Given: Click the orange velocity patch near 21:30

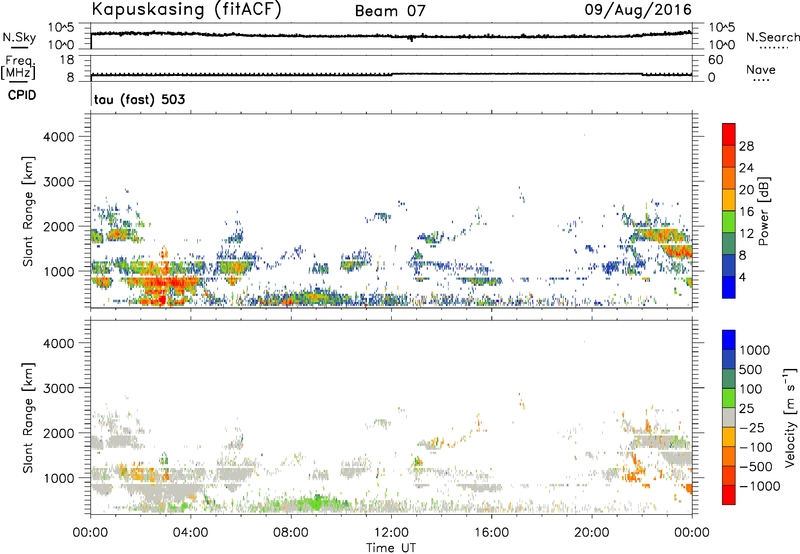Looking at the screenshot, I should [635, 472].
